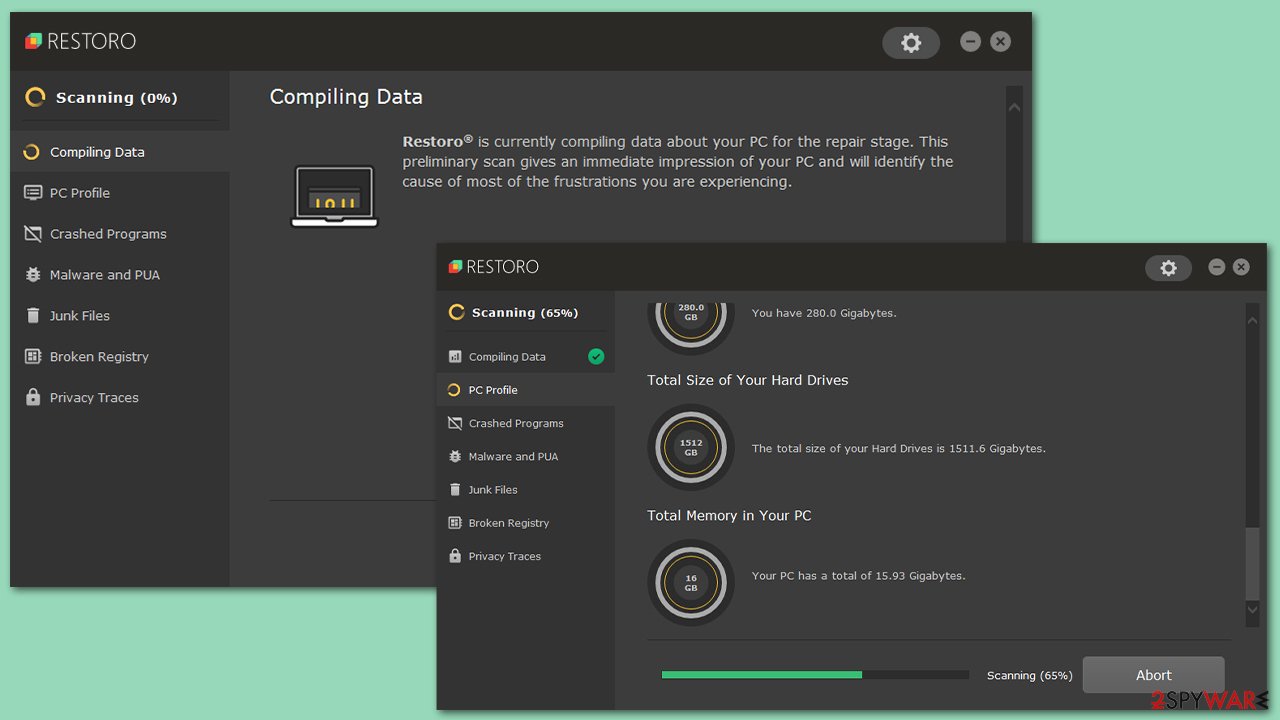Open Broken Registry in front window sidebar

pyautogui.click(x=526, y=523)
